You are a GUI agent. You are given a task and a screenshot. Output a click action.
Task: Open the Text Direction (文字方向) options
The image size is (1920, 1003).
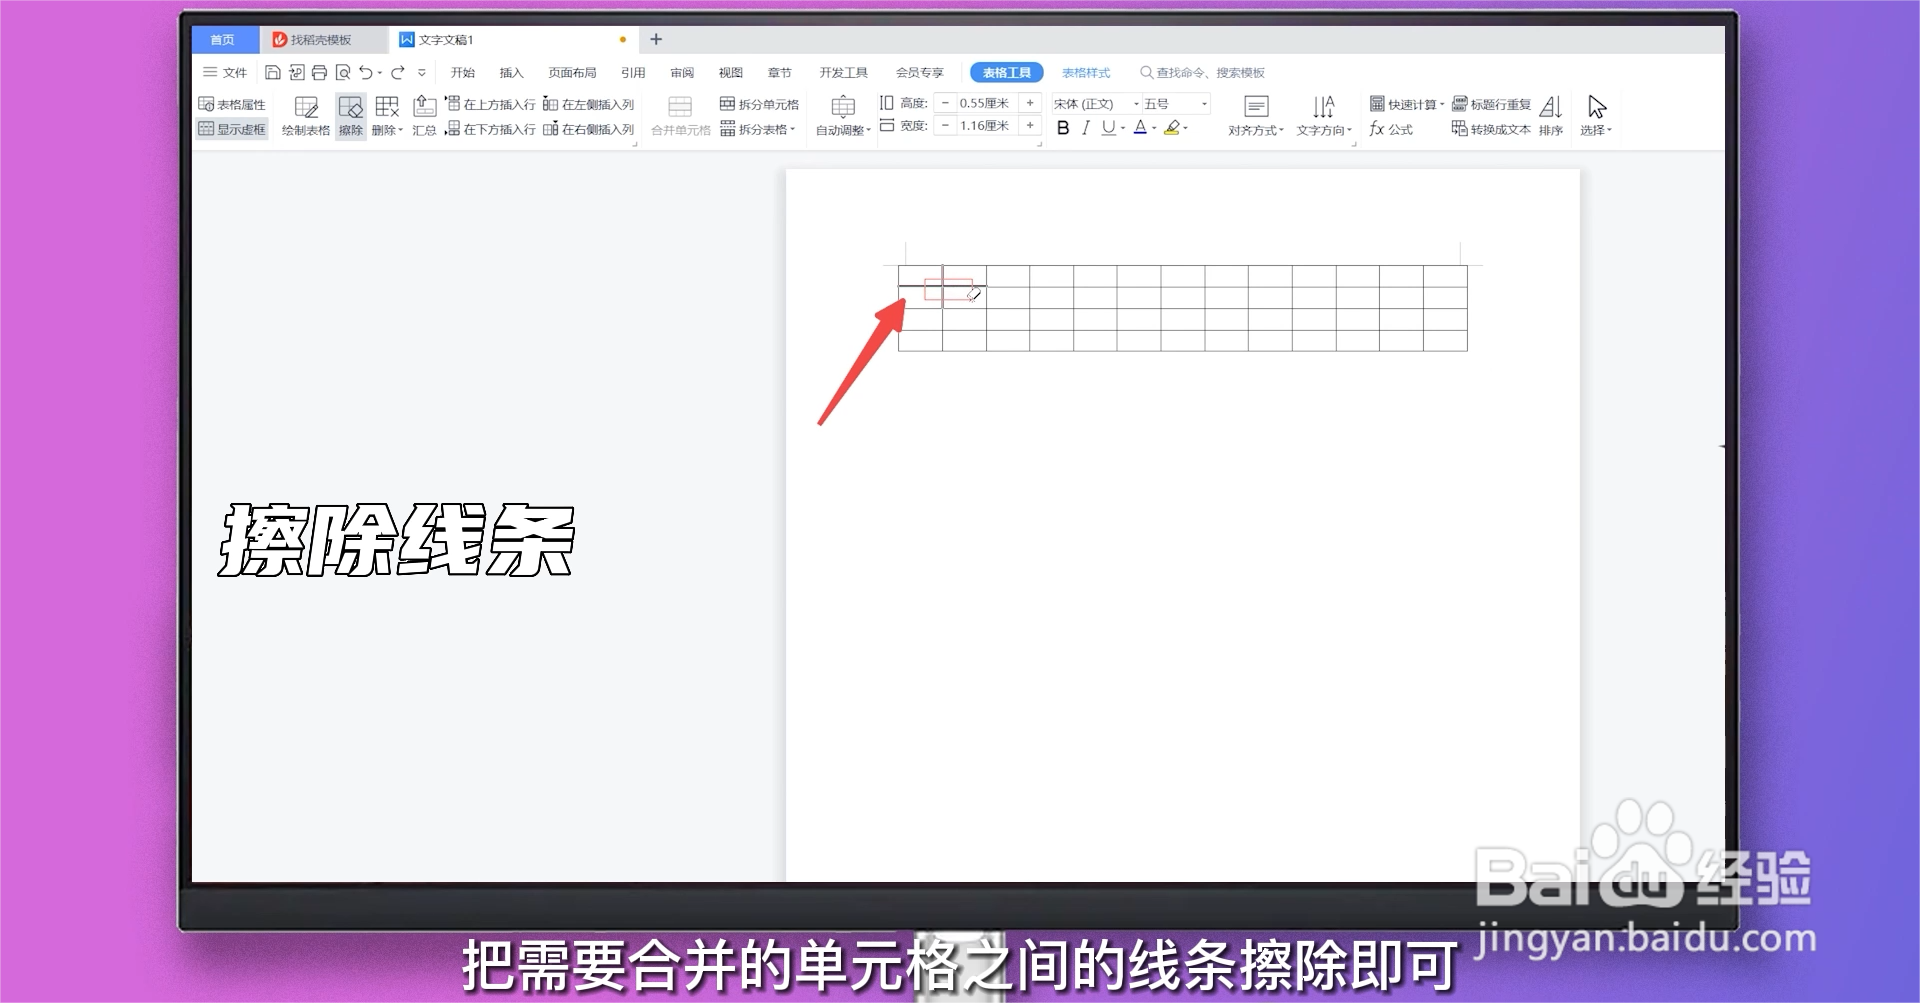(x=1324, y=116)
